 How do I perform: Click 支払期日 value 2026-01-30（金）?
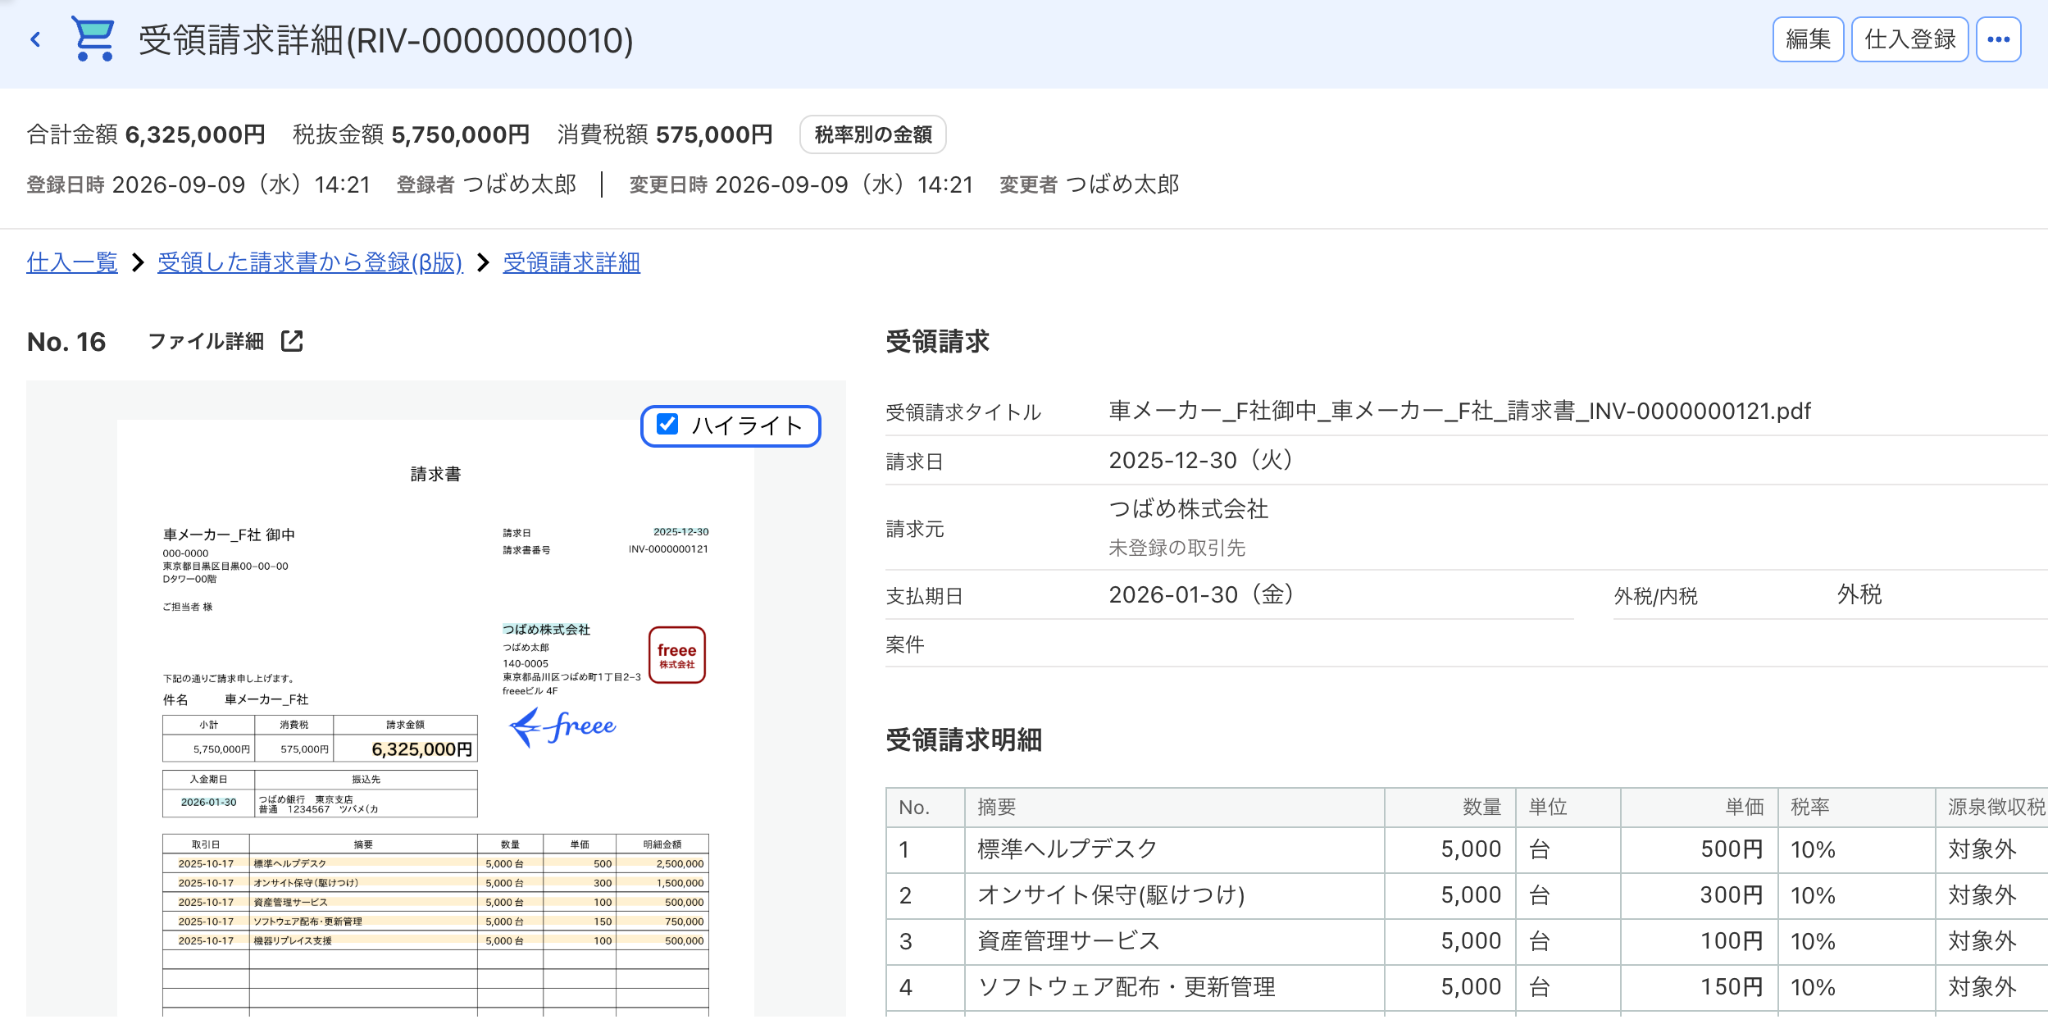pyautogui.click(x=1202, y=595)
